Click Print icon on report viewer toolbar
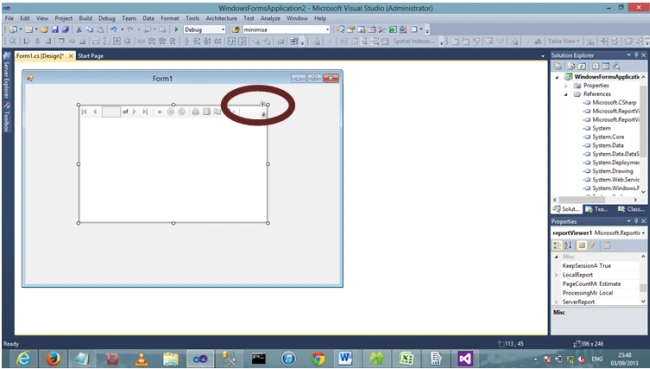Screen dimensions: 650x369 pos(195,112)
